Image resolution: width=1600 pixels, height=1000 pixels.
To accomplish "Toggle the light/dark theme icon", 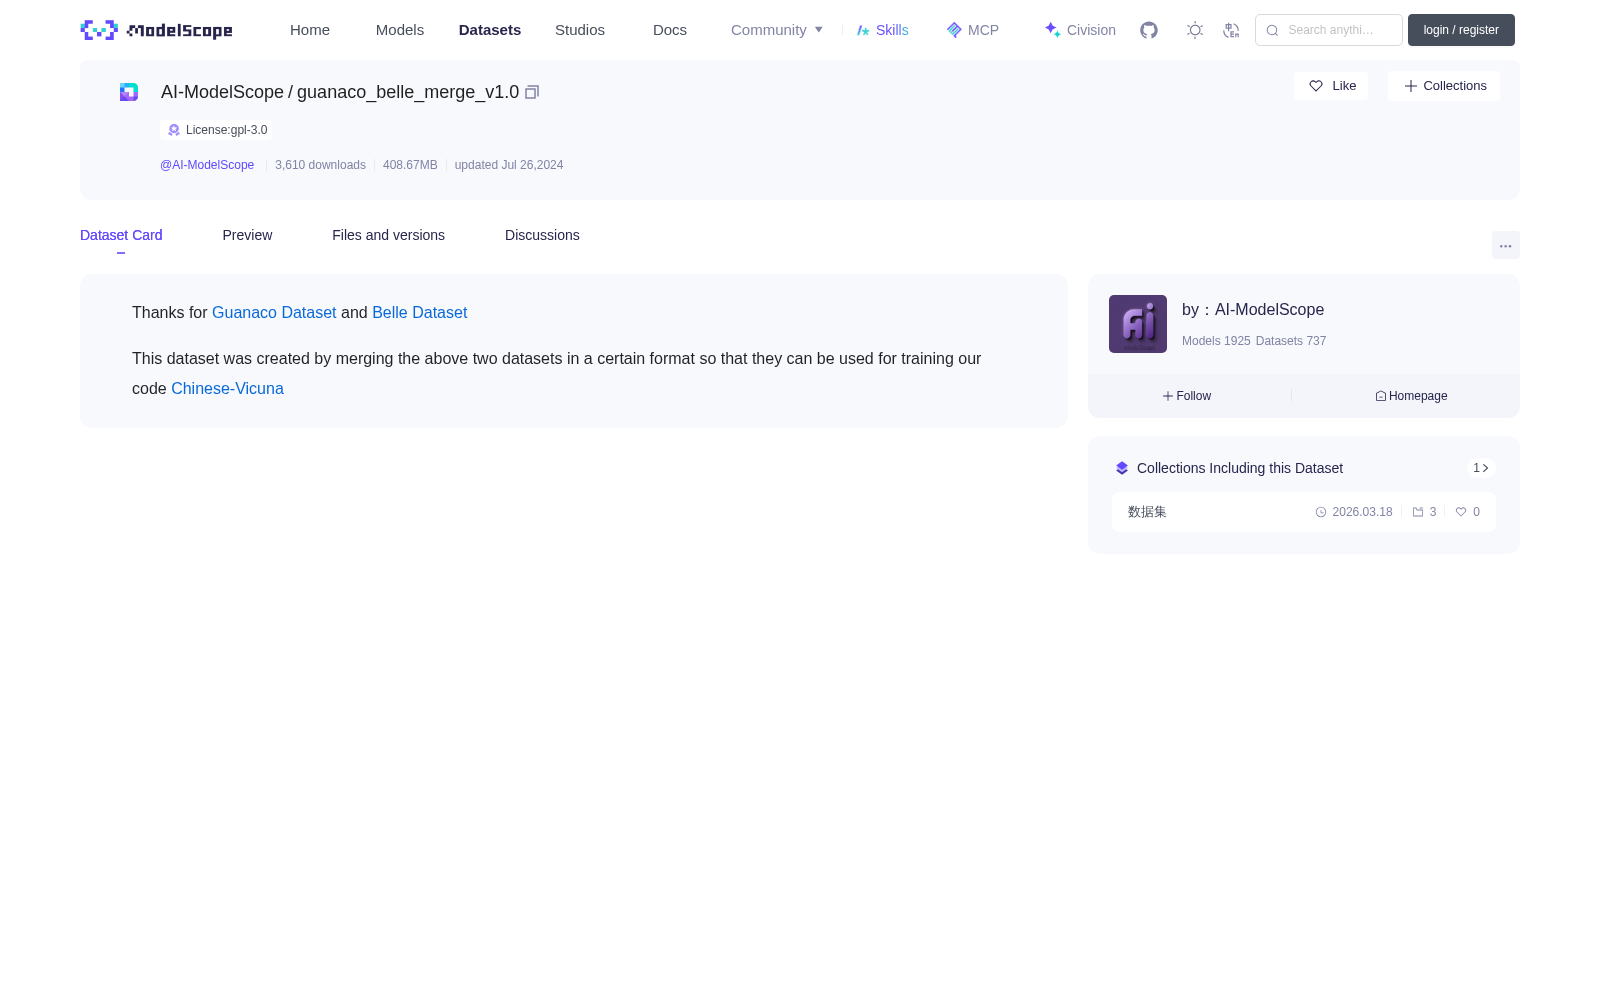I will pos(1195,30).
